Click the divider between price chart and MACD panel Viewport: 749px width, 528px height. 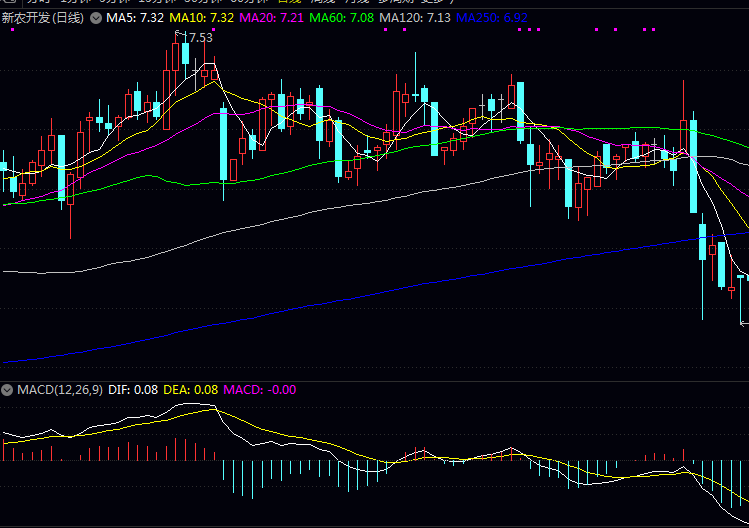[x=374, y=381]
